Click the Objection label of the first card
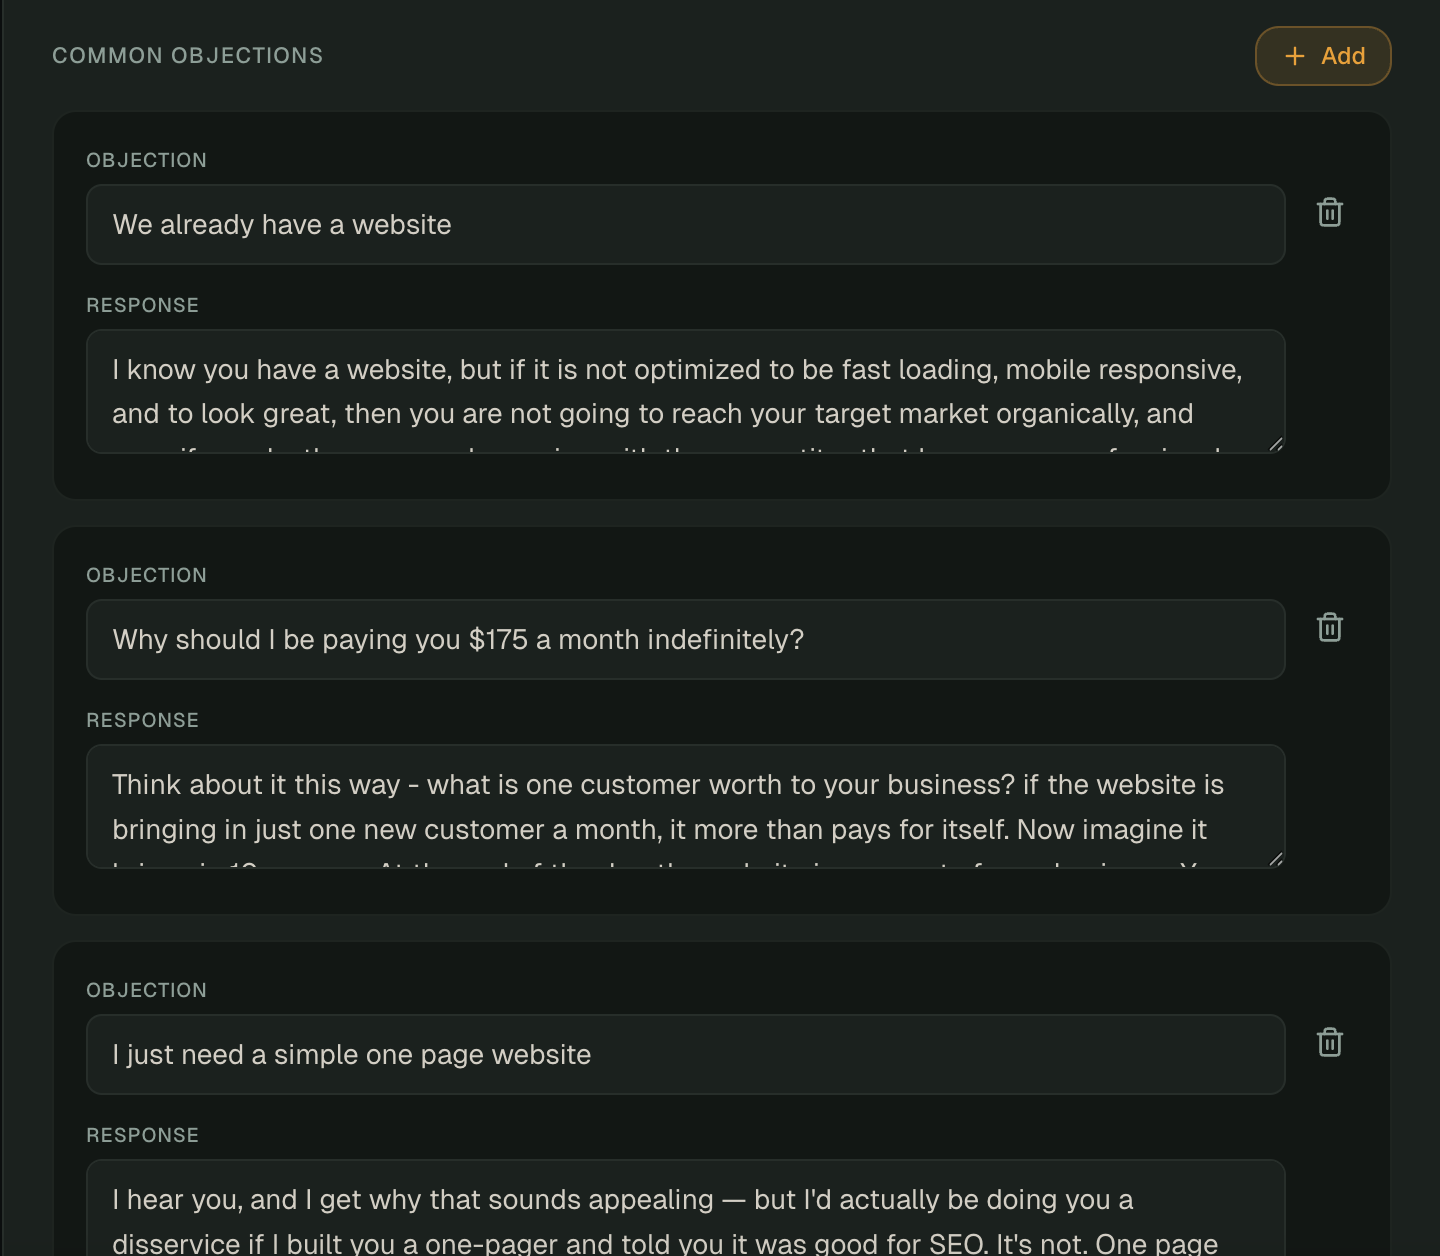This screenshot has width=1440, height=1256. tap(146, 160)
